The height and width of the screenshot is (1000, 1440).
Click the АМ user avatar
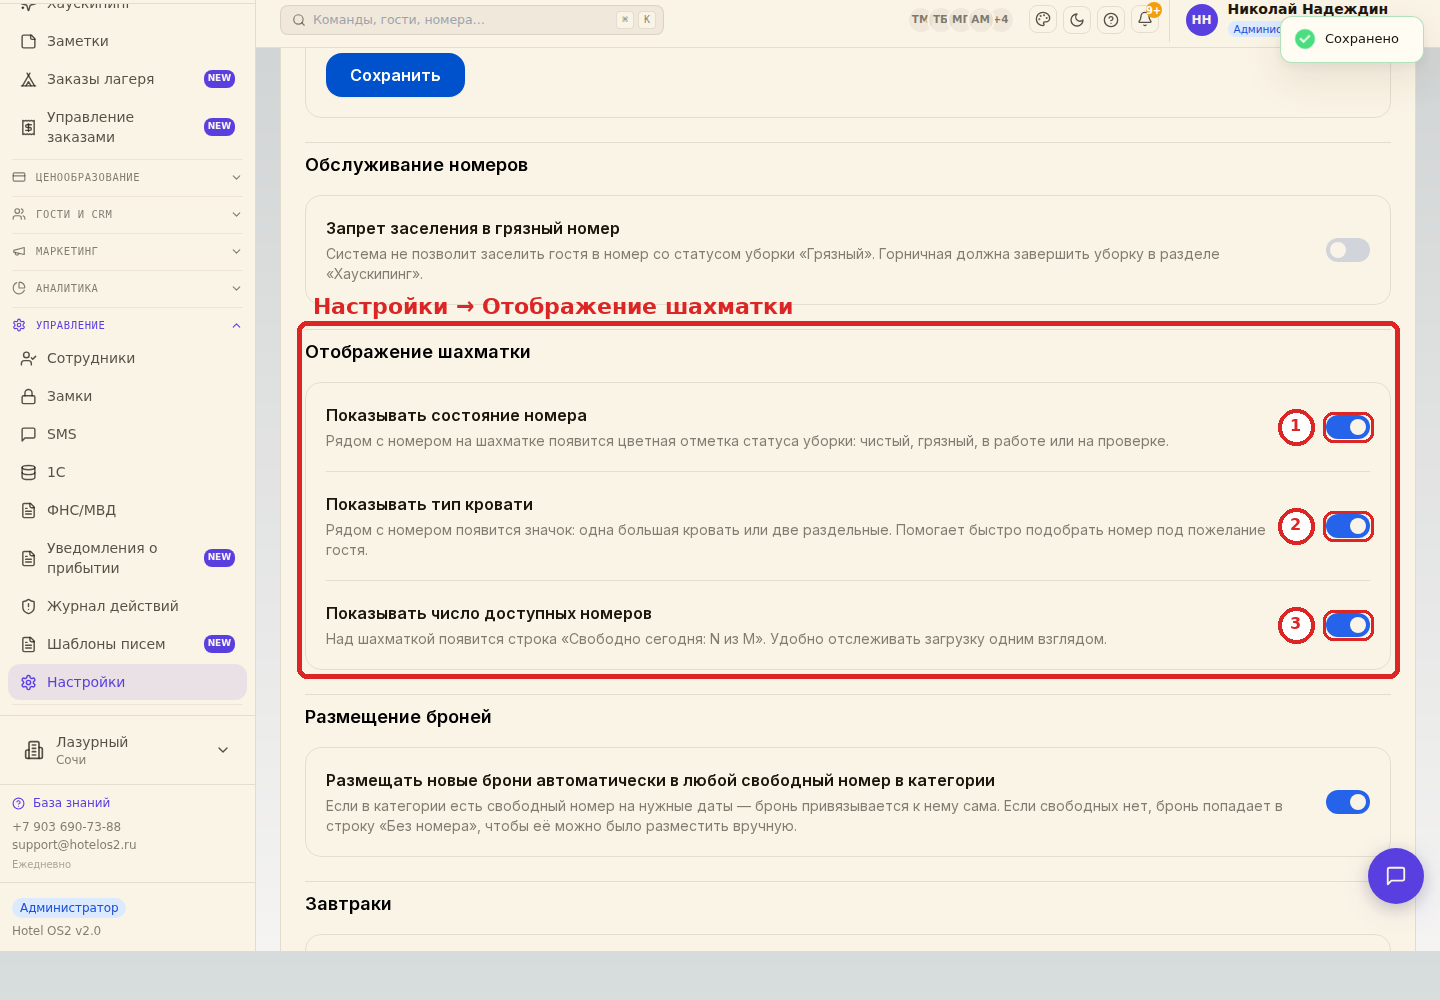981,19
